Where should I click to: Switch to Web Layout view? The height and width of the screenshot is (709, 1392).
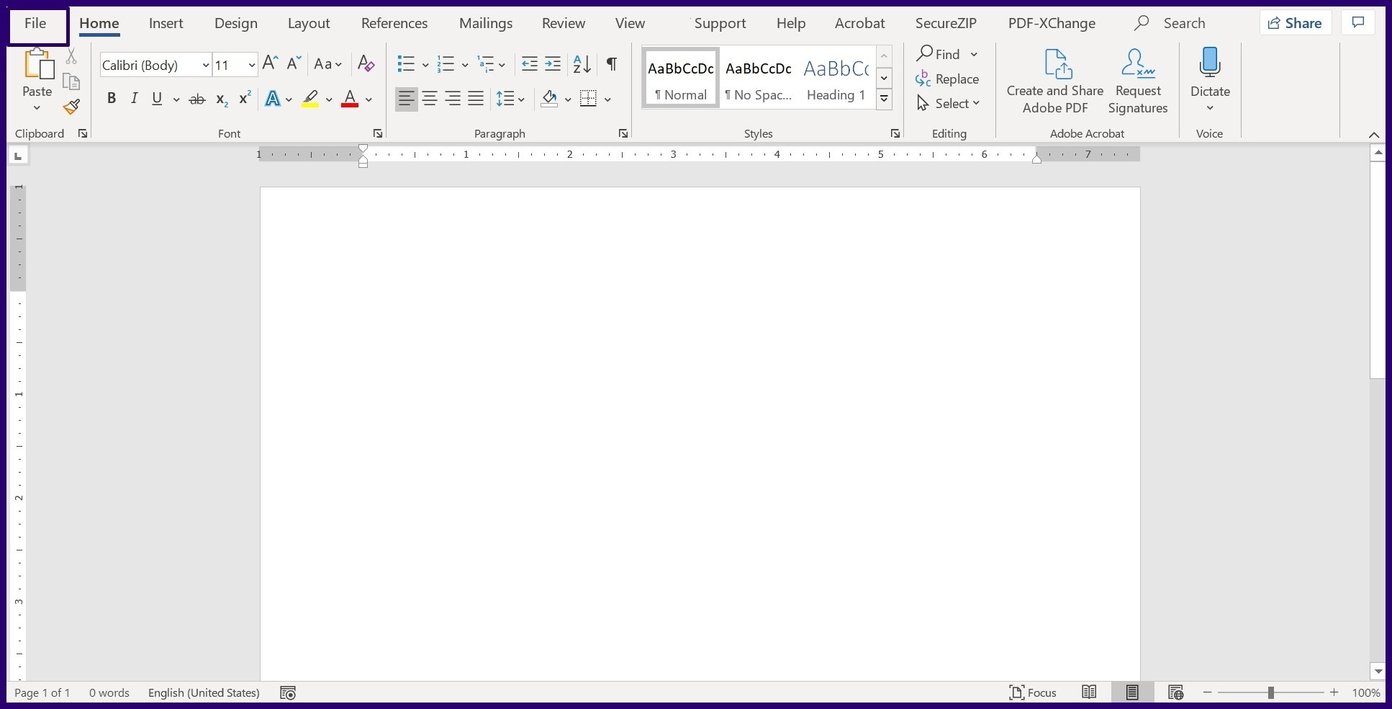pyautogui.click(x=1176, y=692)
